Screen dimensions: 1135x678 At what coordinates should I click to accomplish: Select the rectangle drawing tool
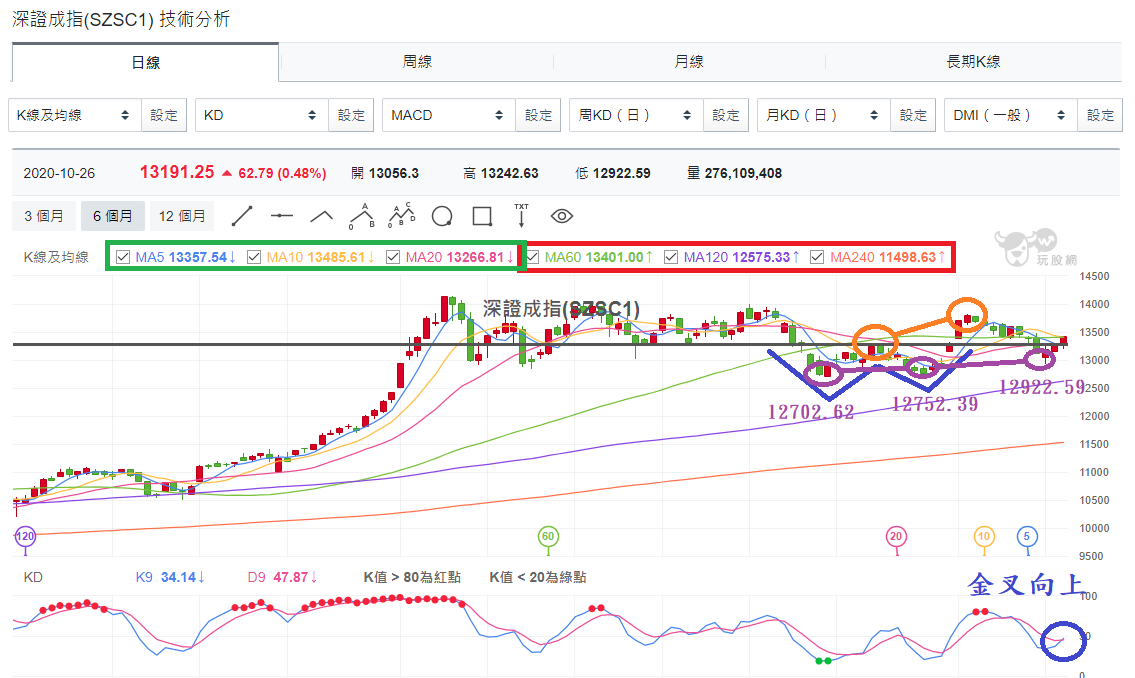pyautogui.click(x=482, y=216)
